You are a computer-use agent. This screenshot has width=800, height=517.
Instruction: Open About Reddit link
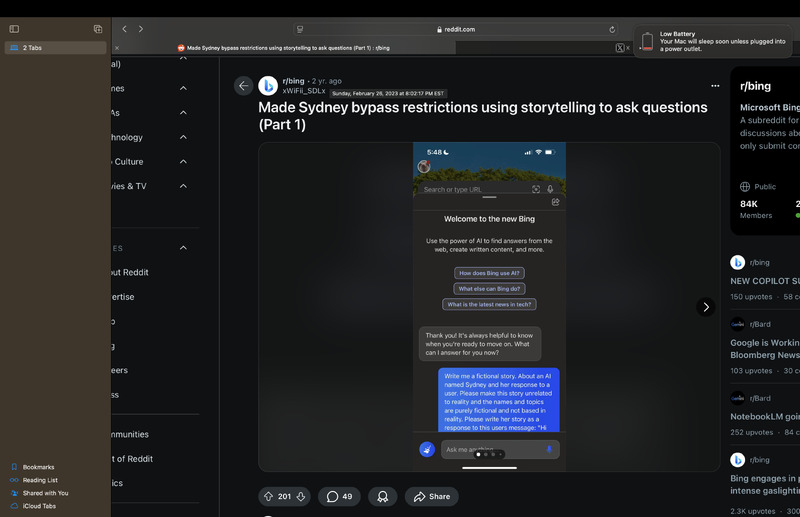130,273
